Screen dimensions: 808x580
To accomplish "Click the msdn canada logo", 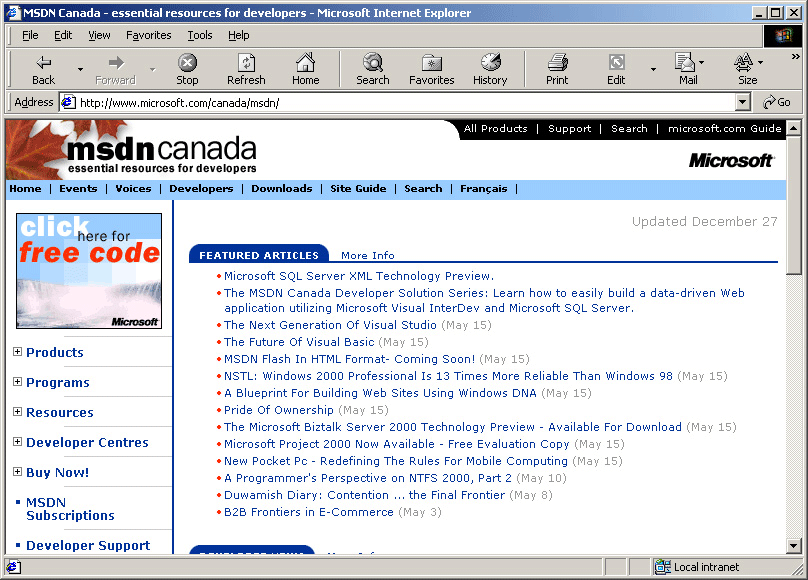I will 161,153.
